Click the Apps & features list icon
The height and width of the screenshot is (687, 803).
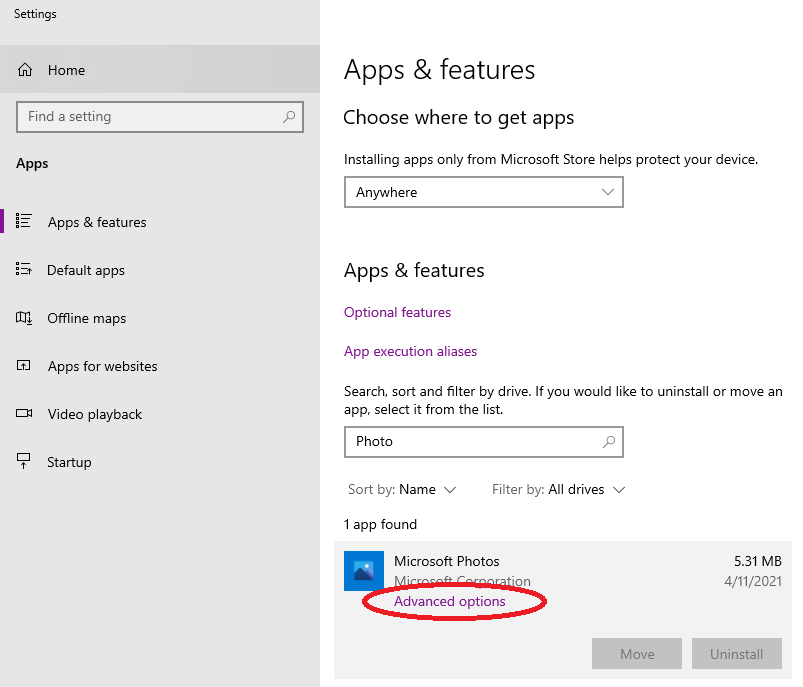[24, 221]
